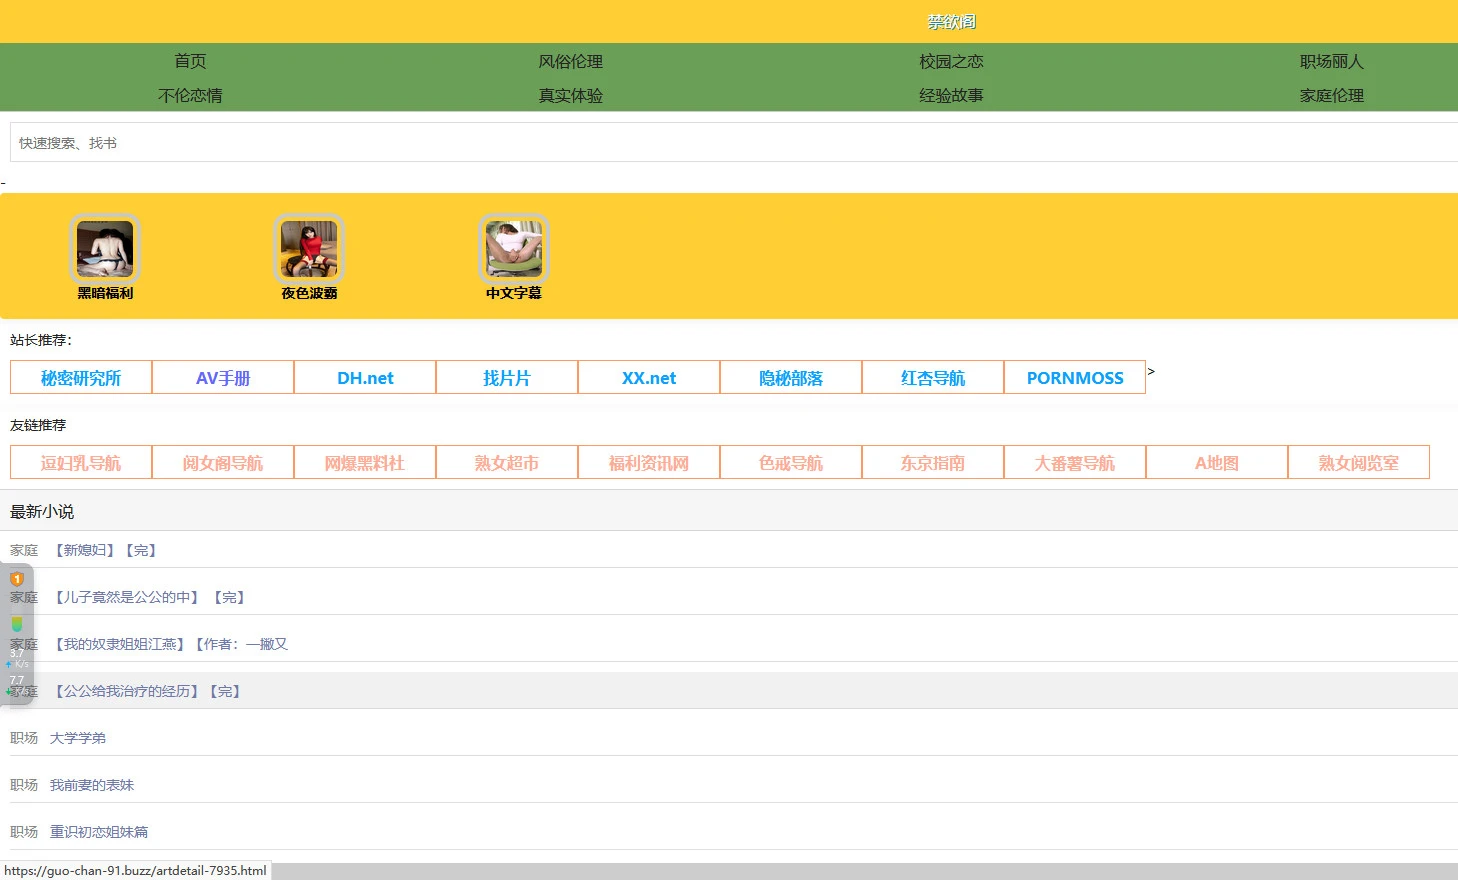Open the 职场丽人 category
This screenshot has height=880, width=1458.
pyautogui.click(x=1331, y=61)
